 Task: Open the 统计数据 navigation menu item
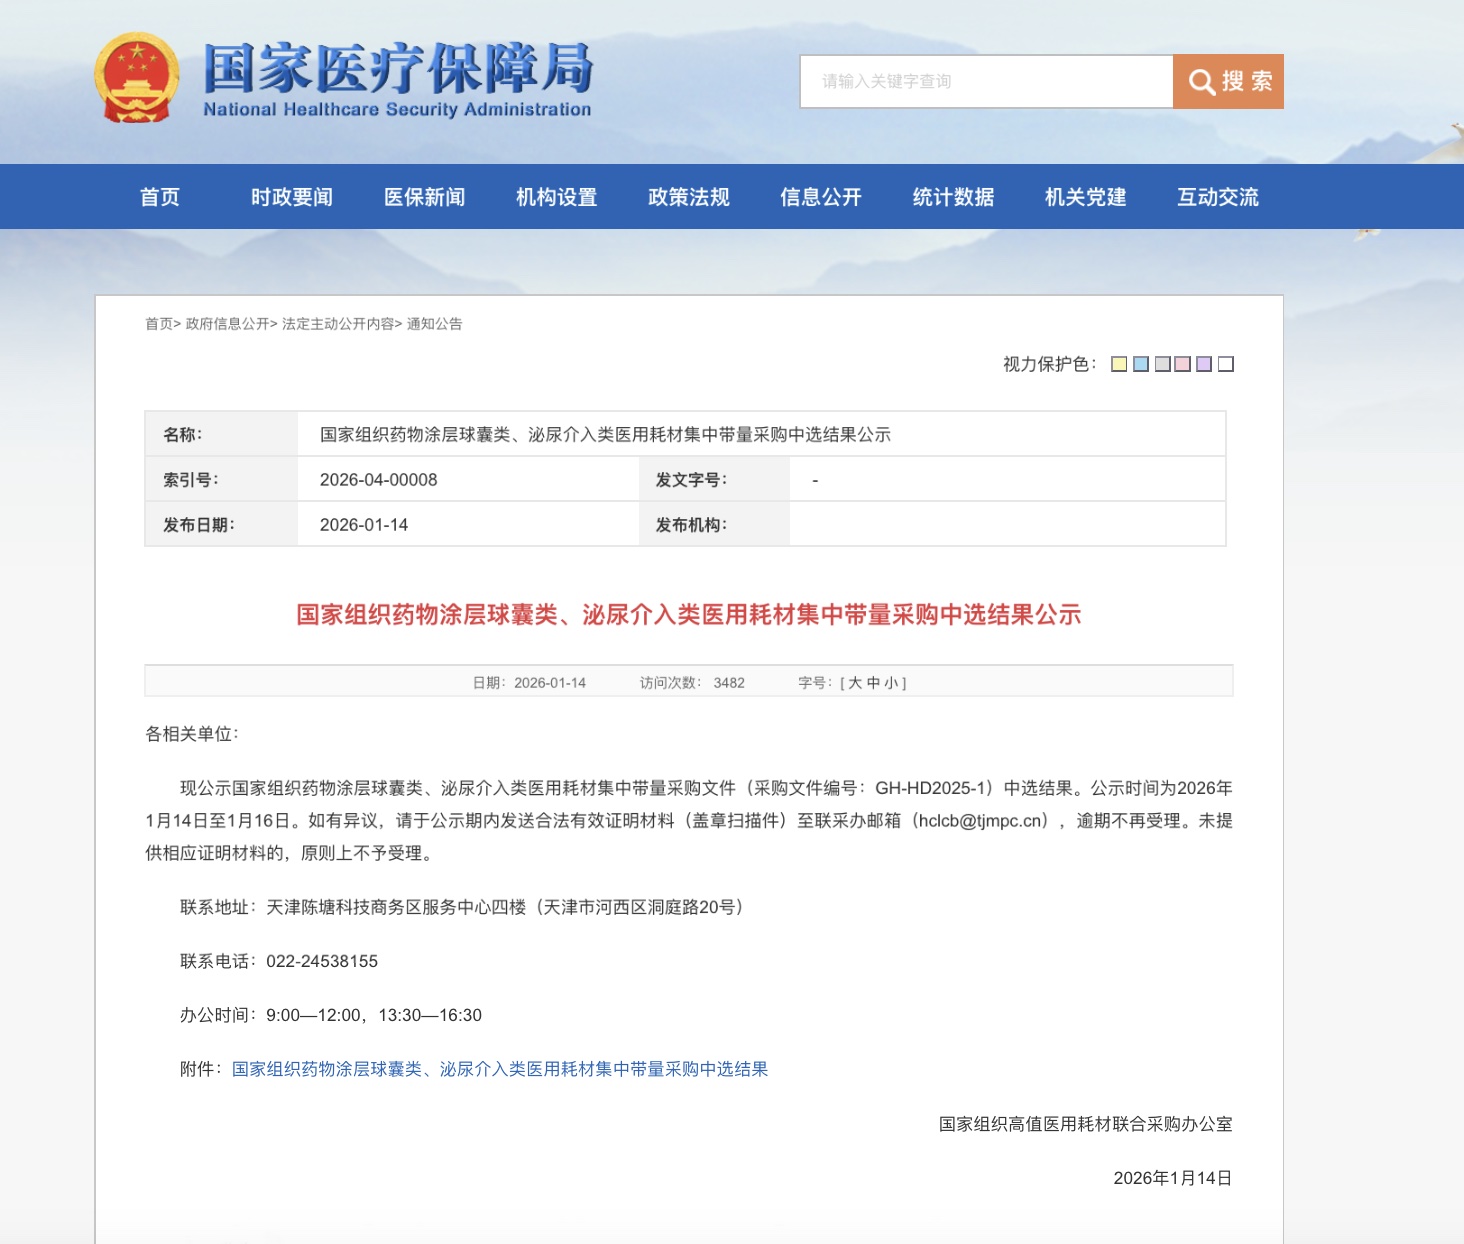pyautogui.click(x=951, y=197)
